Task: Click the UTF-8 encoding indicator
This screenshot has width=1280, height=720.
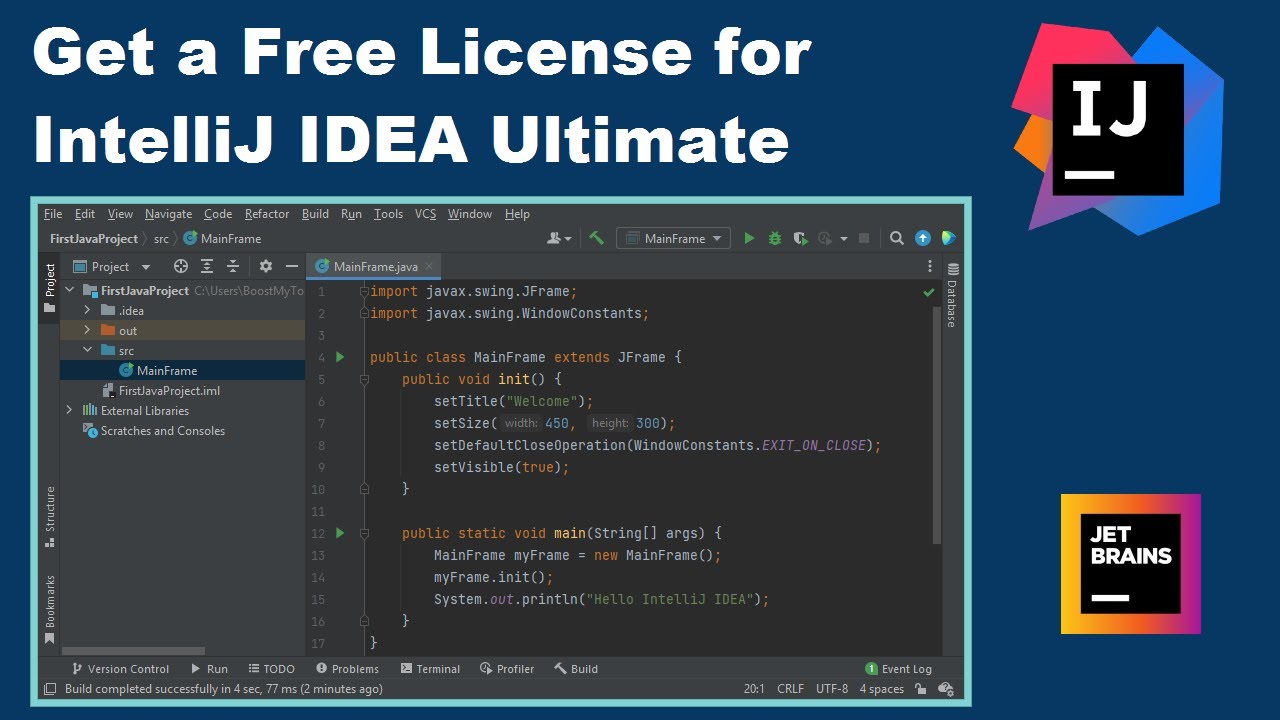Action: pyautogui.click(x=832, y=689)
